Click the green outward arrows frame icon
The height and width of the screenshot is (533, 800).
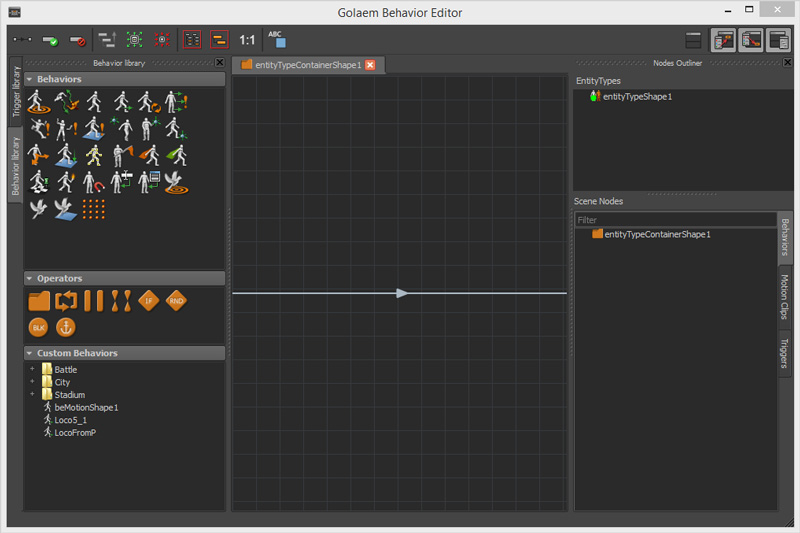[135, 40]
